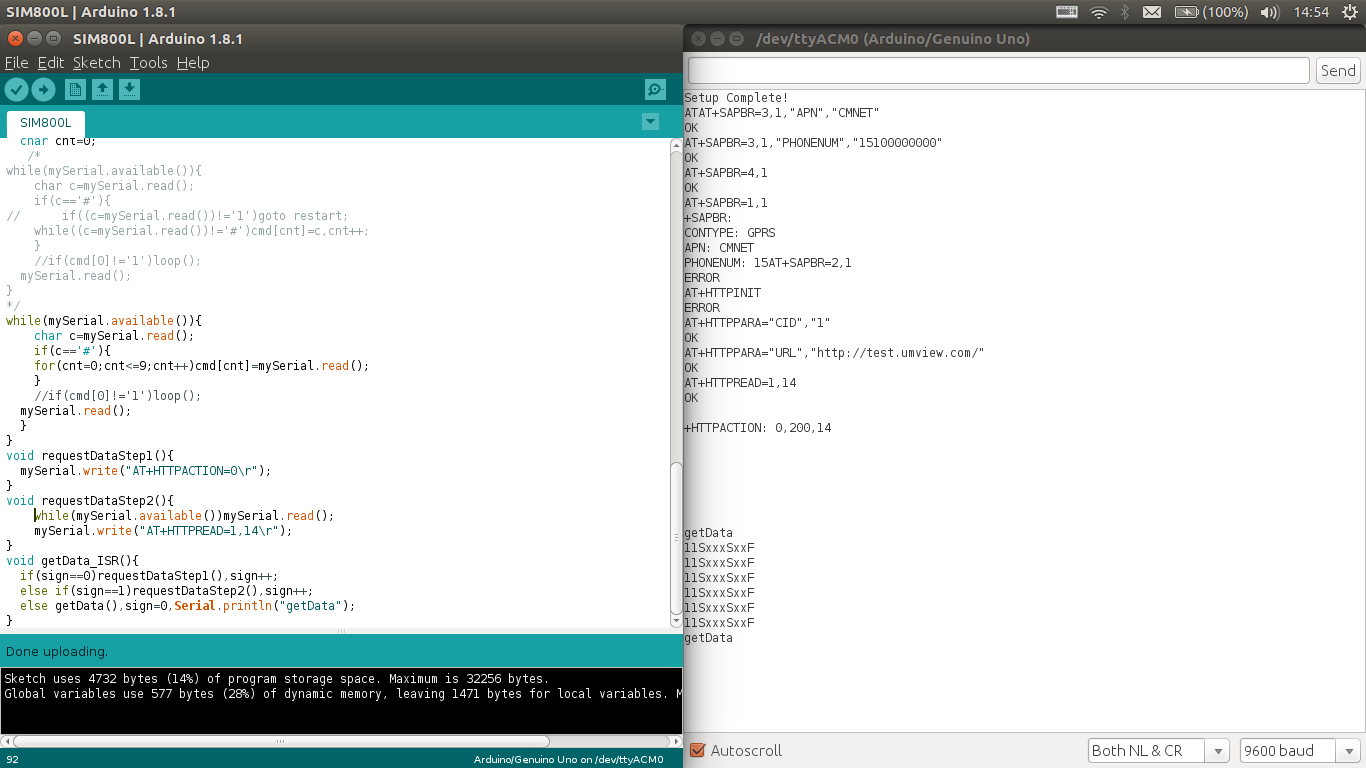
Task: Open the Both NL & CR dropdown
Action: pyautogui.click(x=1159, y=750)
